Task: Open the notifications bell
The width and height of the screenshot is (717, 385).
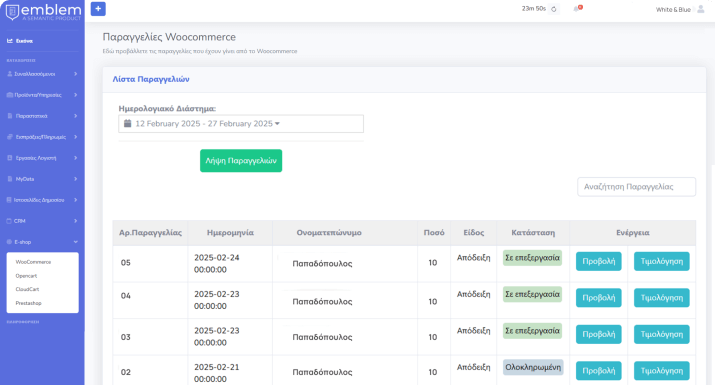Action: tap(577, 9)
